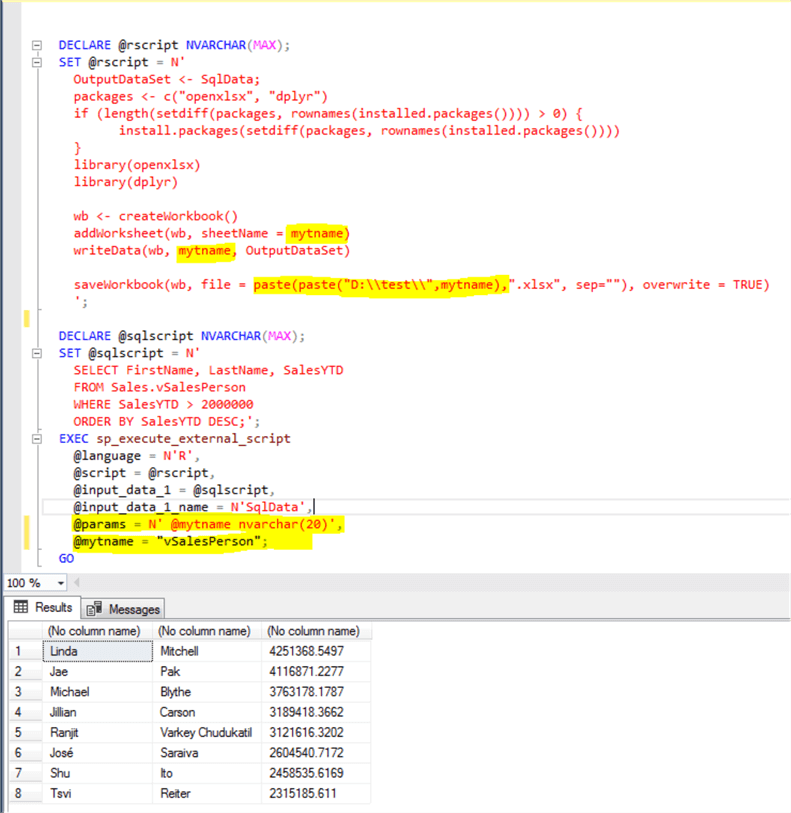Image resolution: width=791 pixels, height=813 pixels.
Task: Click 'library(openxlsx)' code line
Action: coord(137,165)
